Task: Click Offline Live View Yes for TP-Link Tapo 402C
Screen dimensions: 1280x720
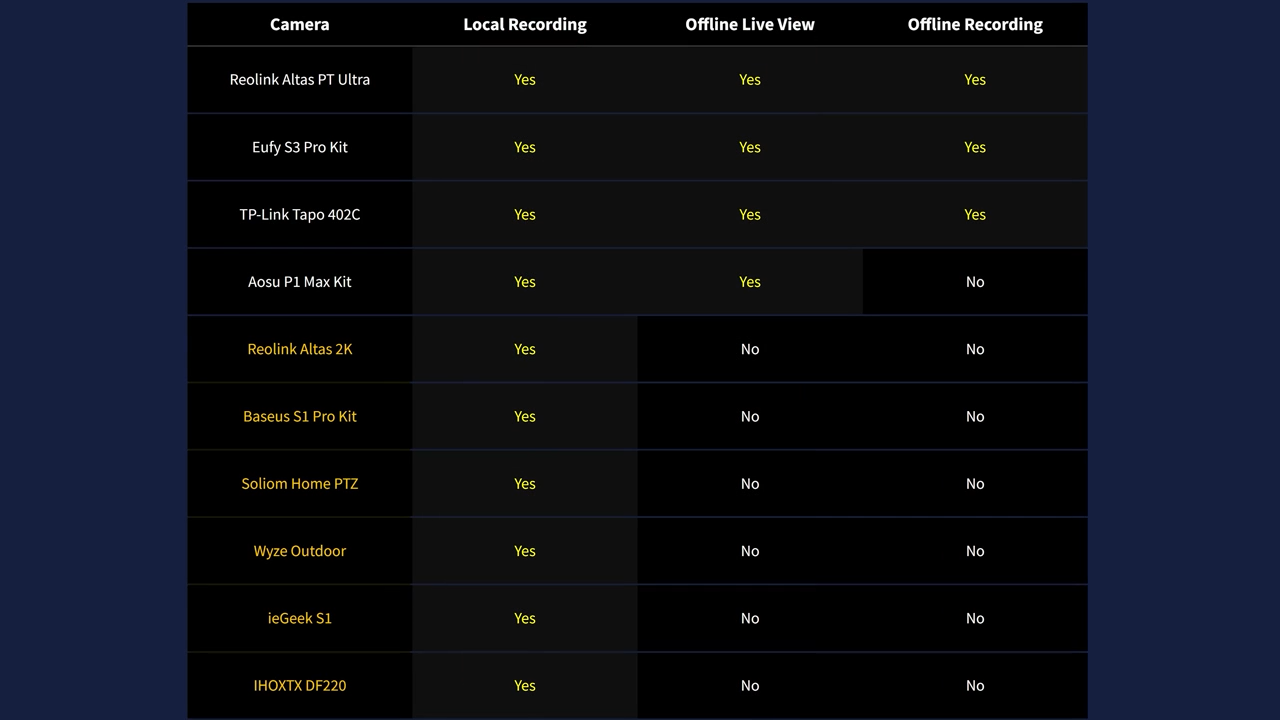Action: [750, 214]
